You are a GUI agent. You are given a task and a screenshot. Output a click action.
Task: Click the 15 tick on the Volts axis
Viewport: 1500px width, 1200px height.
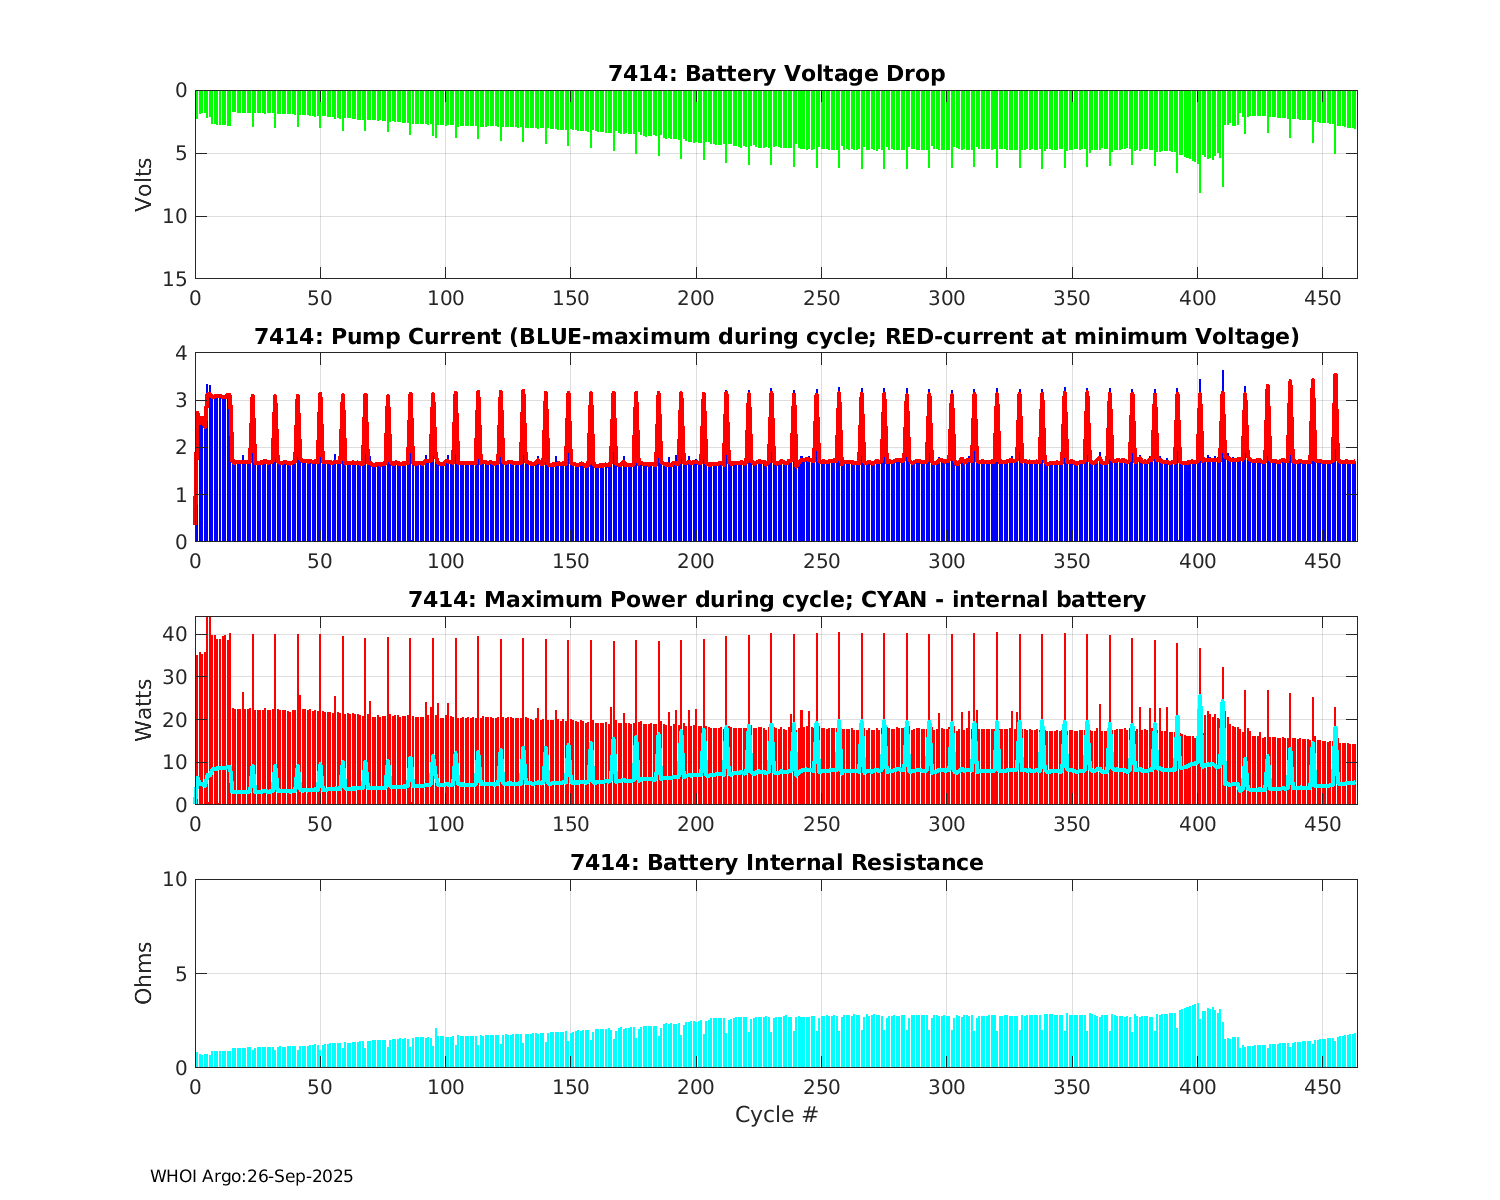[x=176, y=279]
